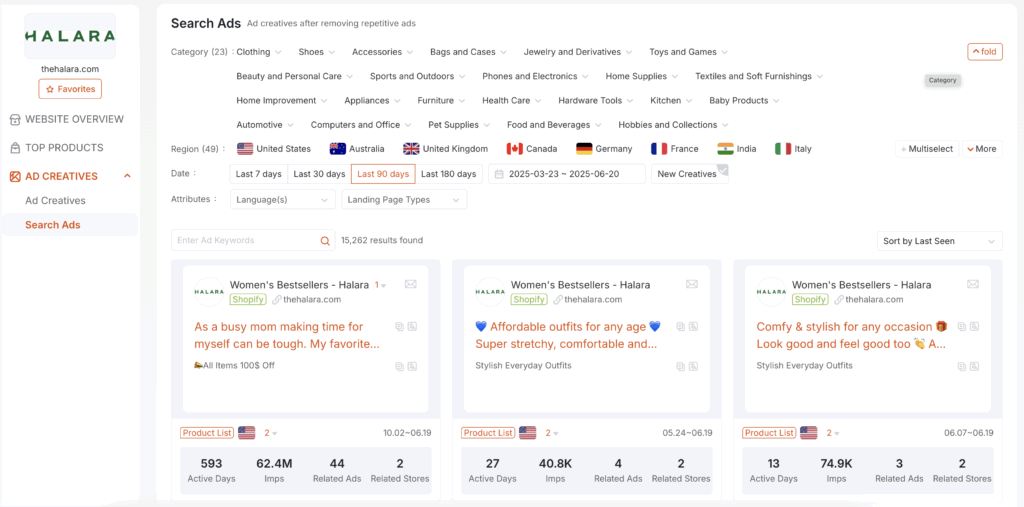
Task: Click the Enter Ad Keywords input field
Action: (246, 240)
